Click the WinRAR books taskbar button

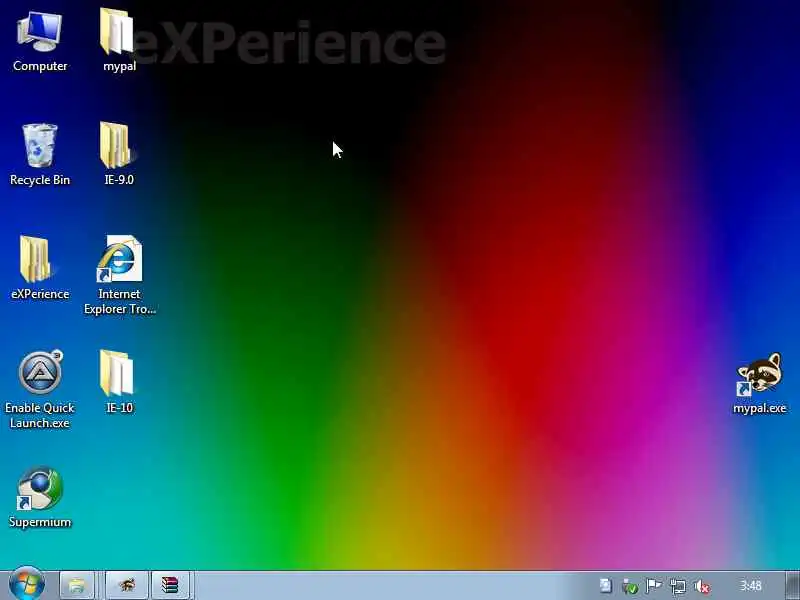[x=170, y=585]
